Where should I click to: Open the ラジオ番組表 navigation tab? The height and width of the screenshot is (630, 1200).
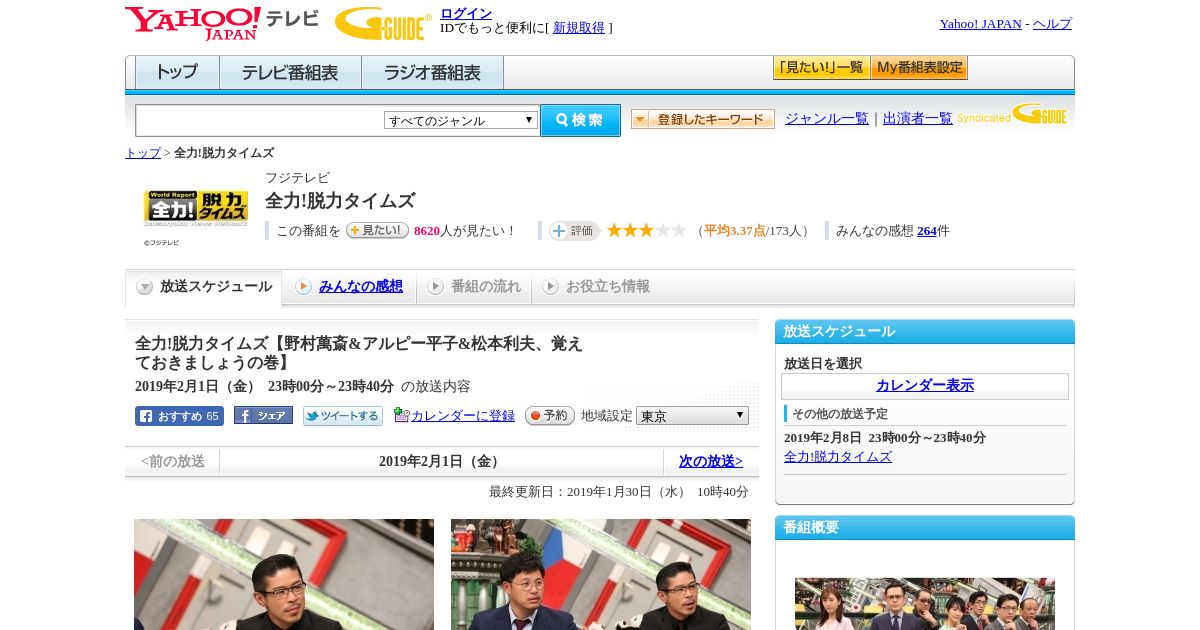click(x=432, y=73)
